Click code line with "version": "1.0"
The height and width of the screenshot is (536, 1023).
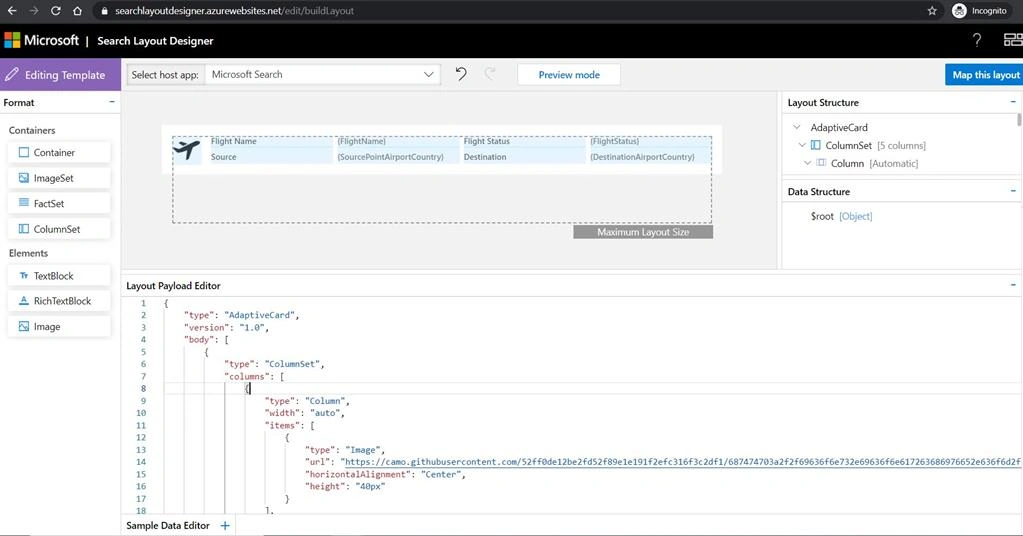point(226,327)
